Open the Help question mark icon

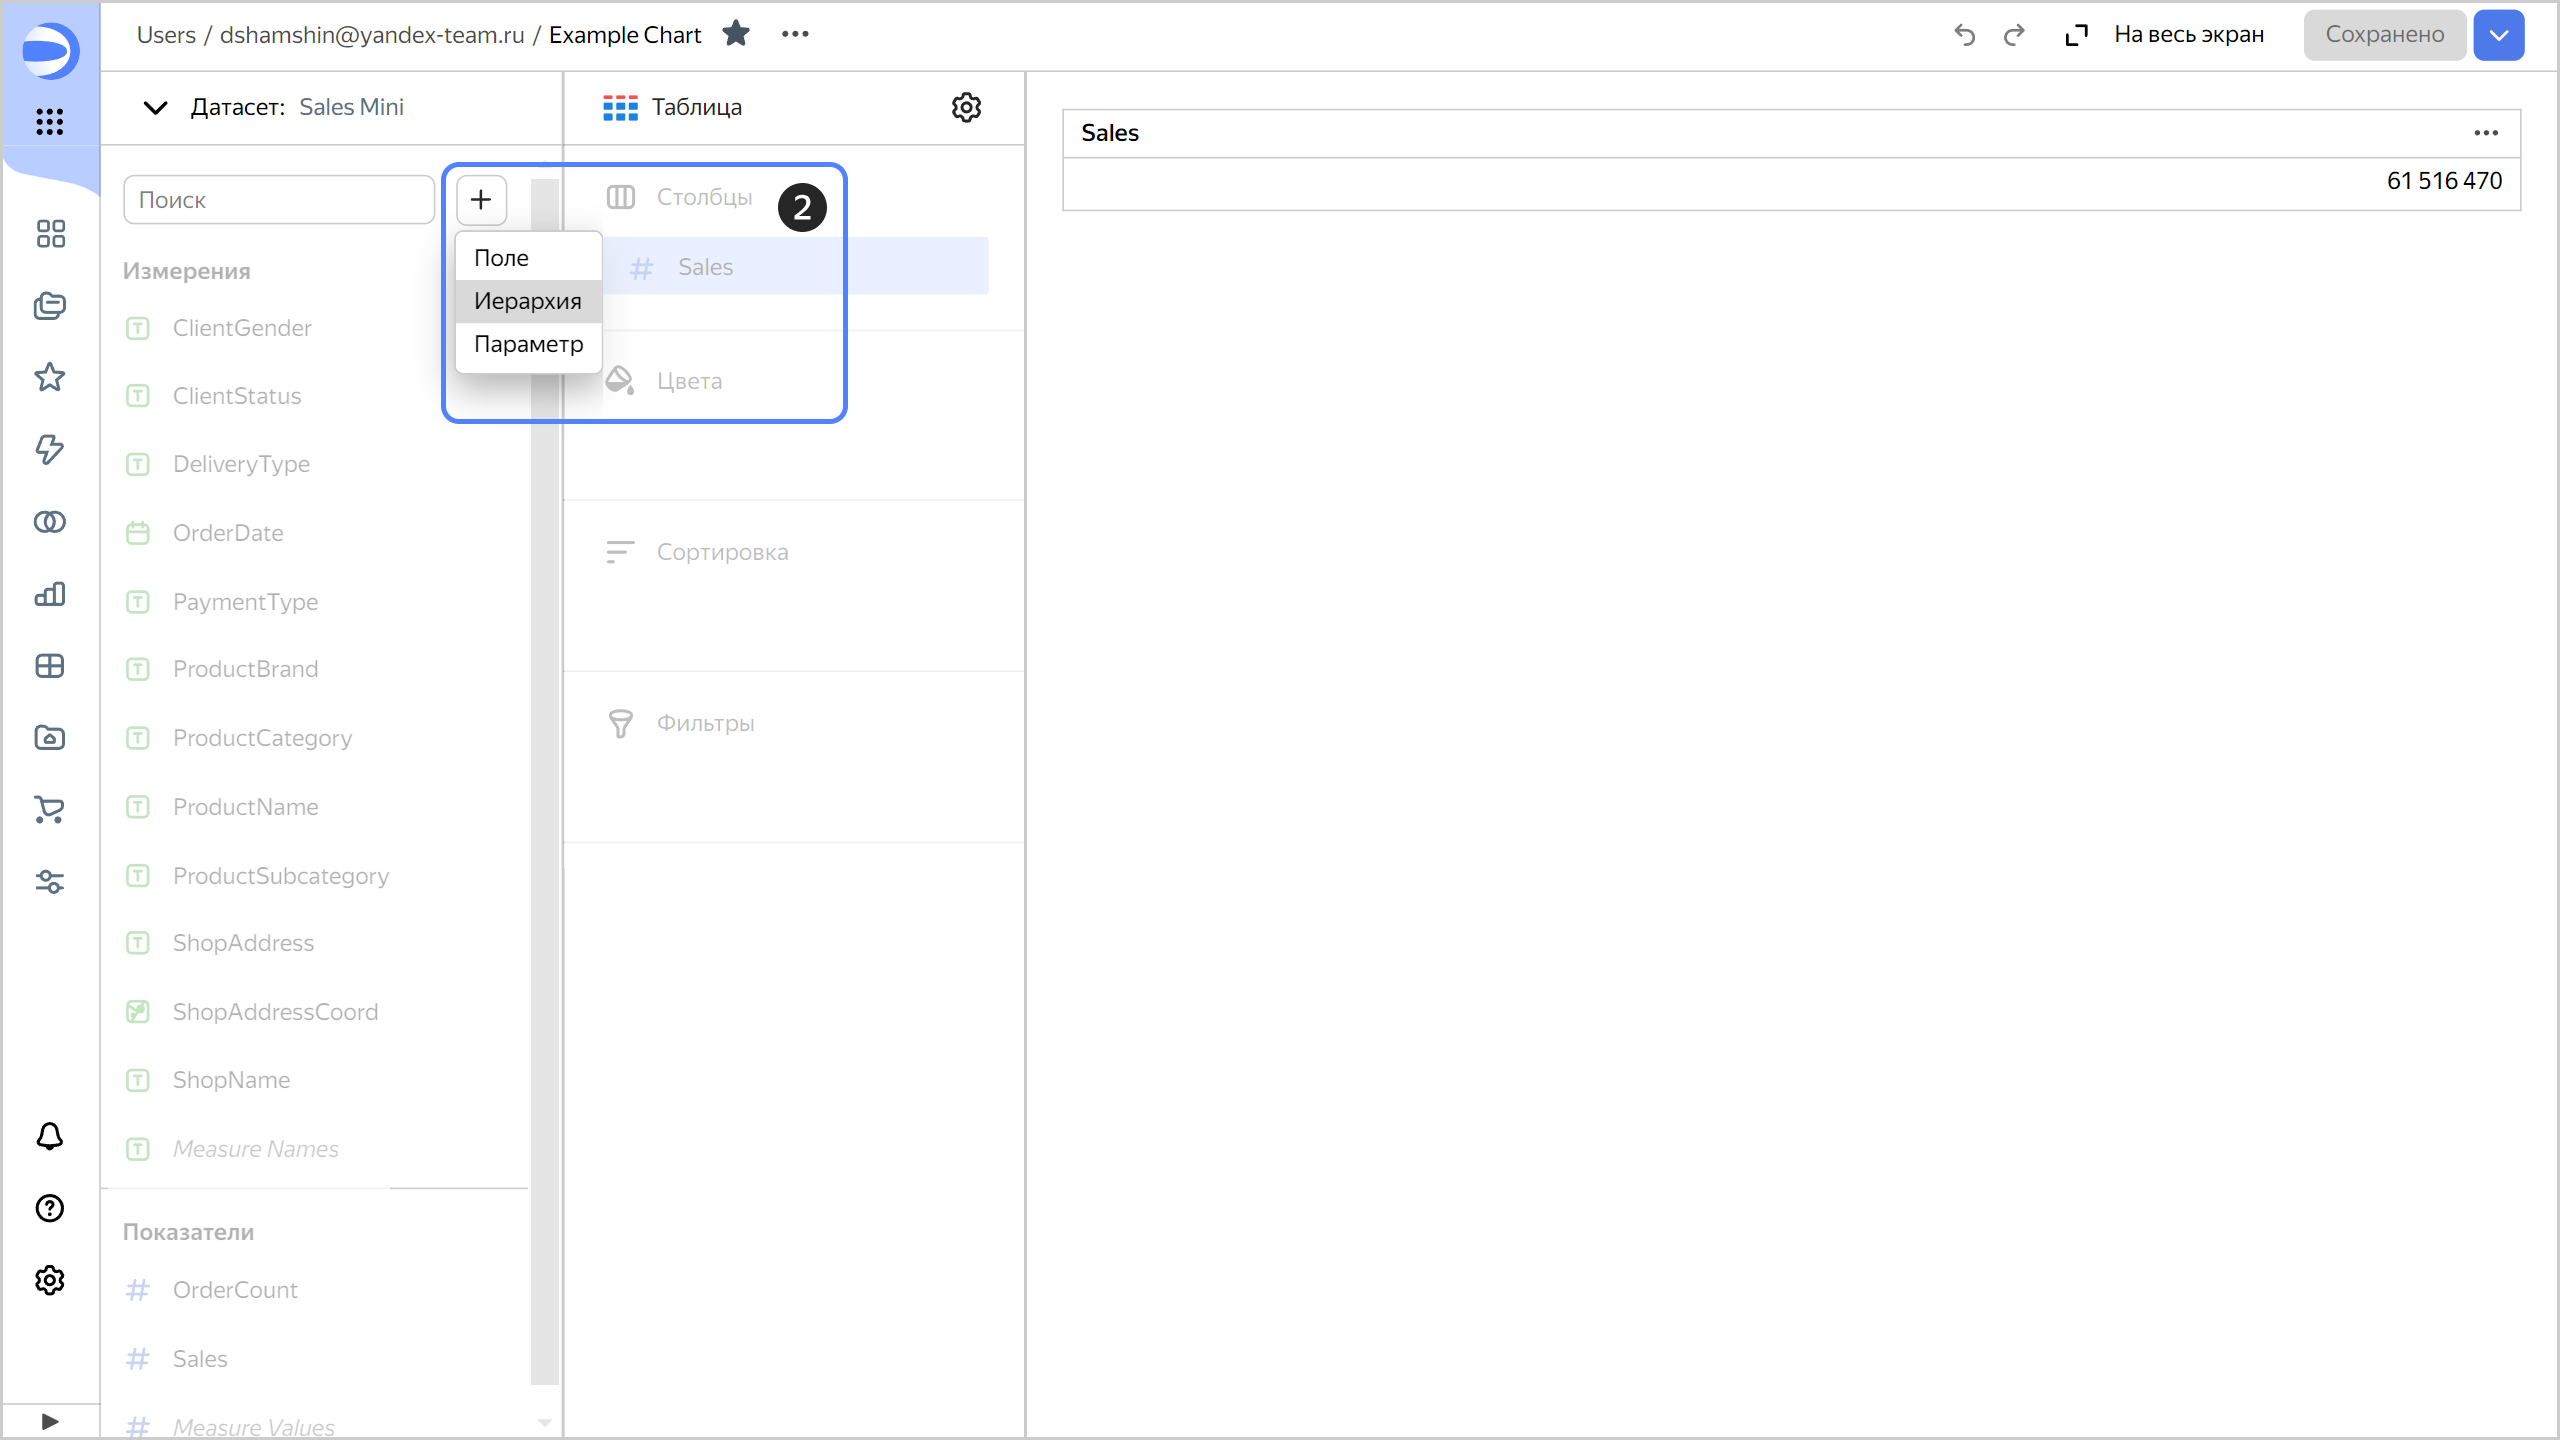[x=49, y=1208]
